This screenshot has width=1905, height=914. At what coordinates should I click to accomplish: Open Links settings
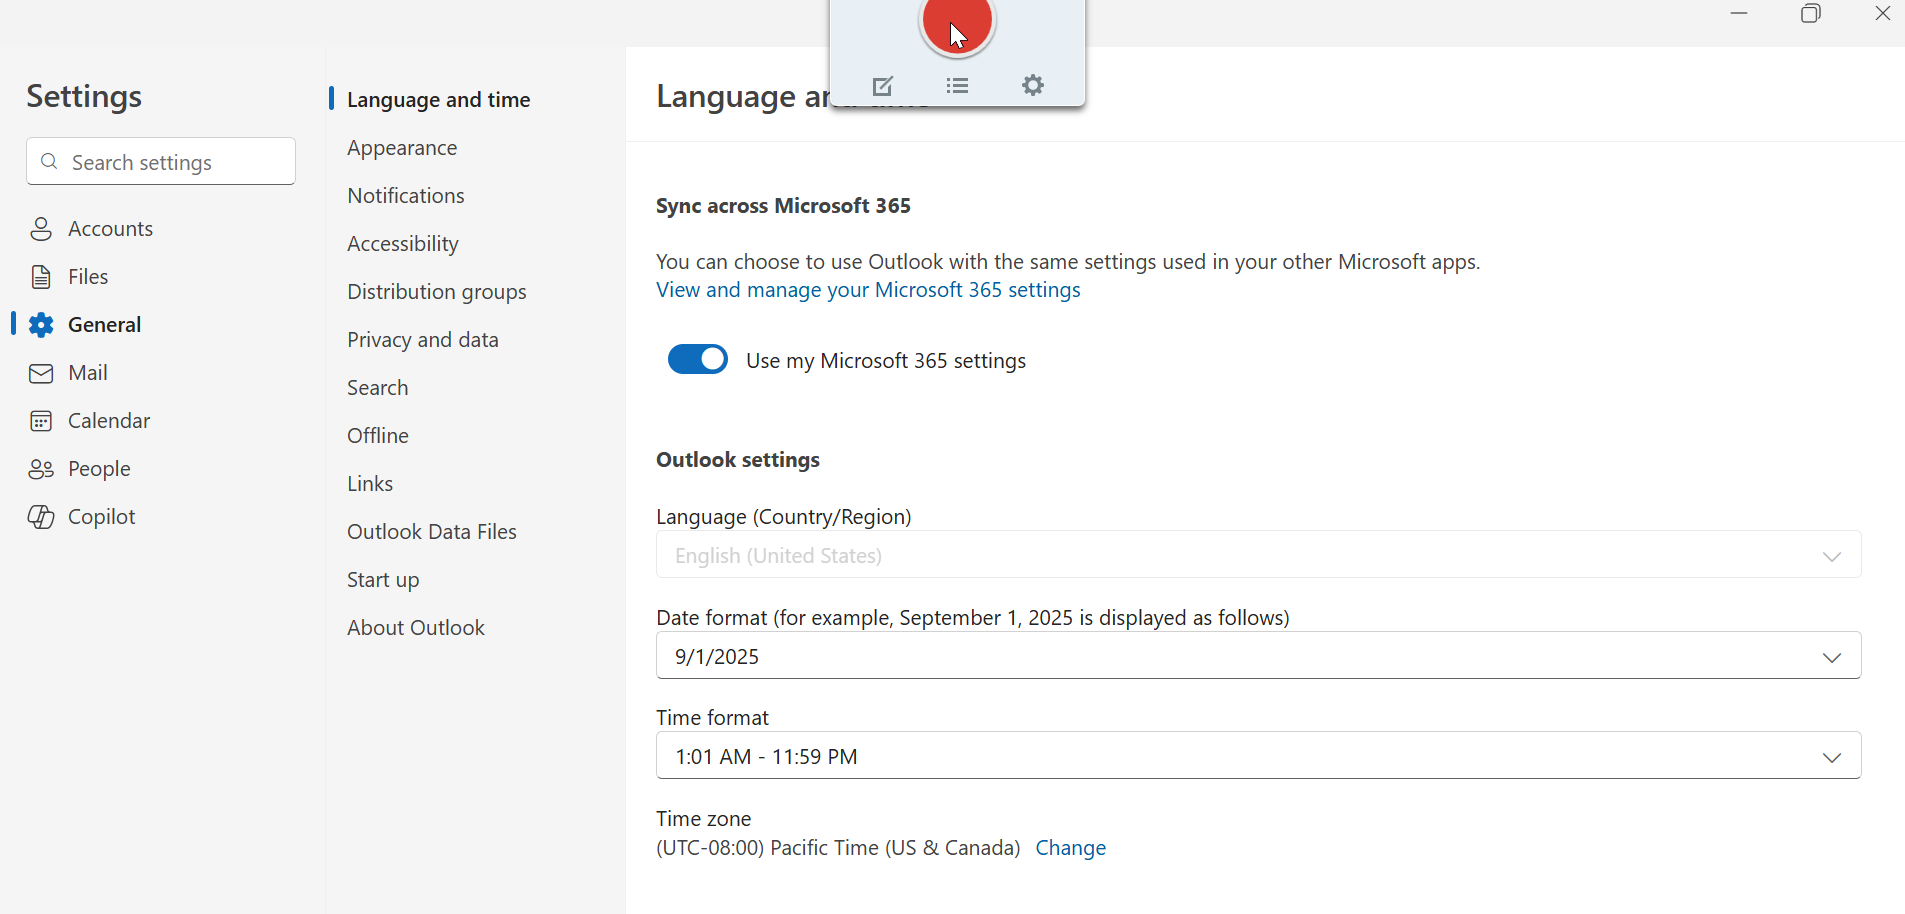pyautogui.click(x=370, y=484)
